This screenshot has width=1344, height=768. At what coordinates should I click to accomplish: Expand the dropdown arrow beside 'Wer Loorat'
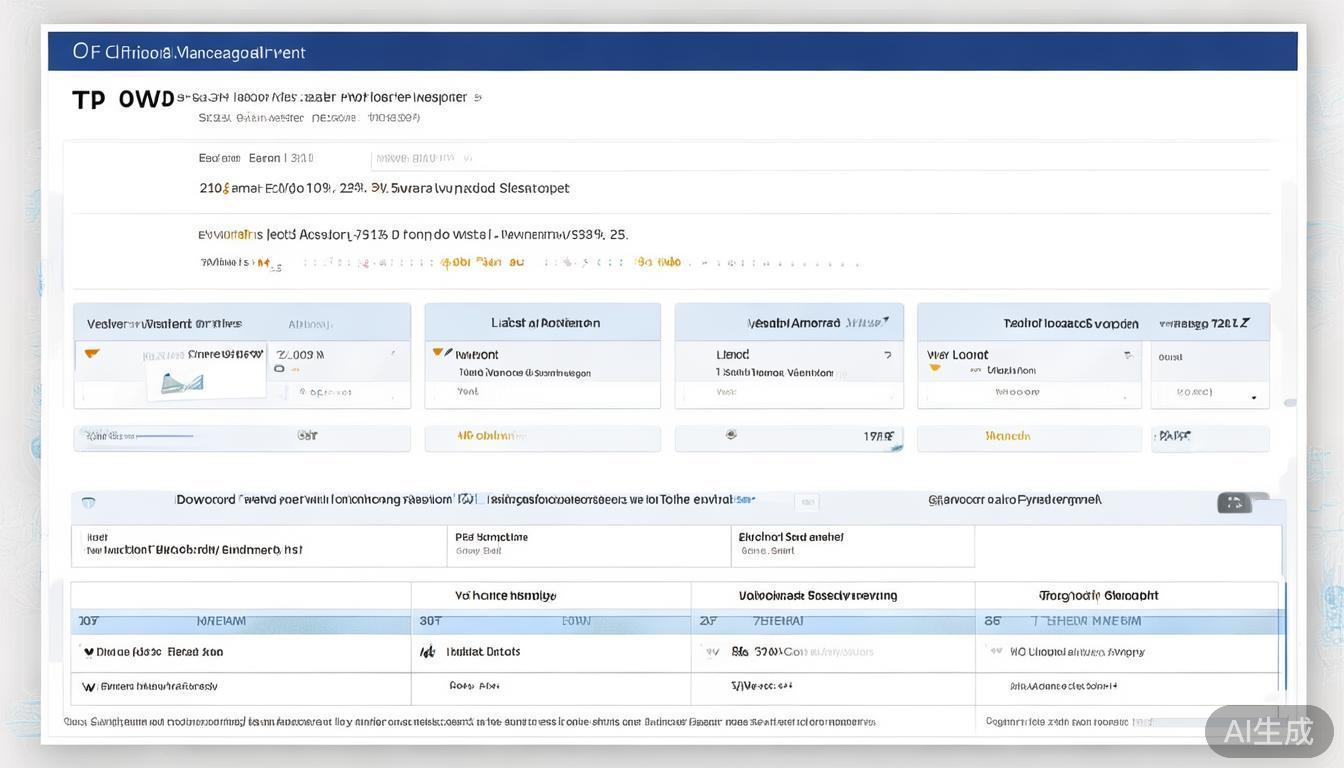1128,355
